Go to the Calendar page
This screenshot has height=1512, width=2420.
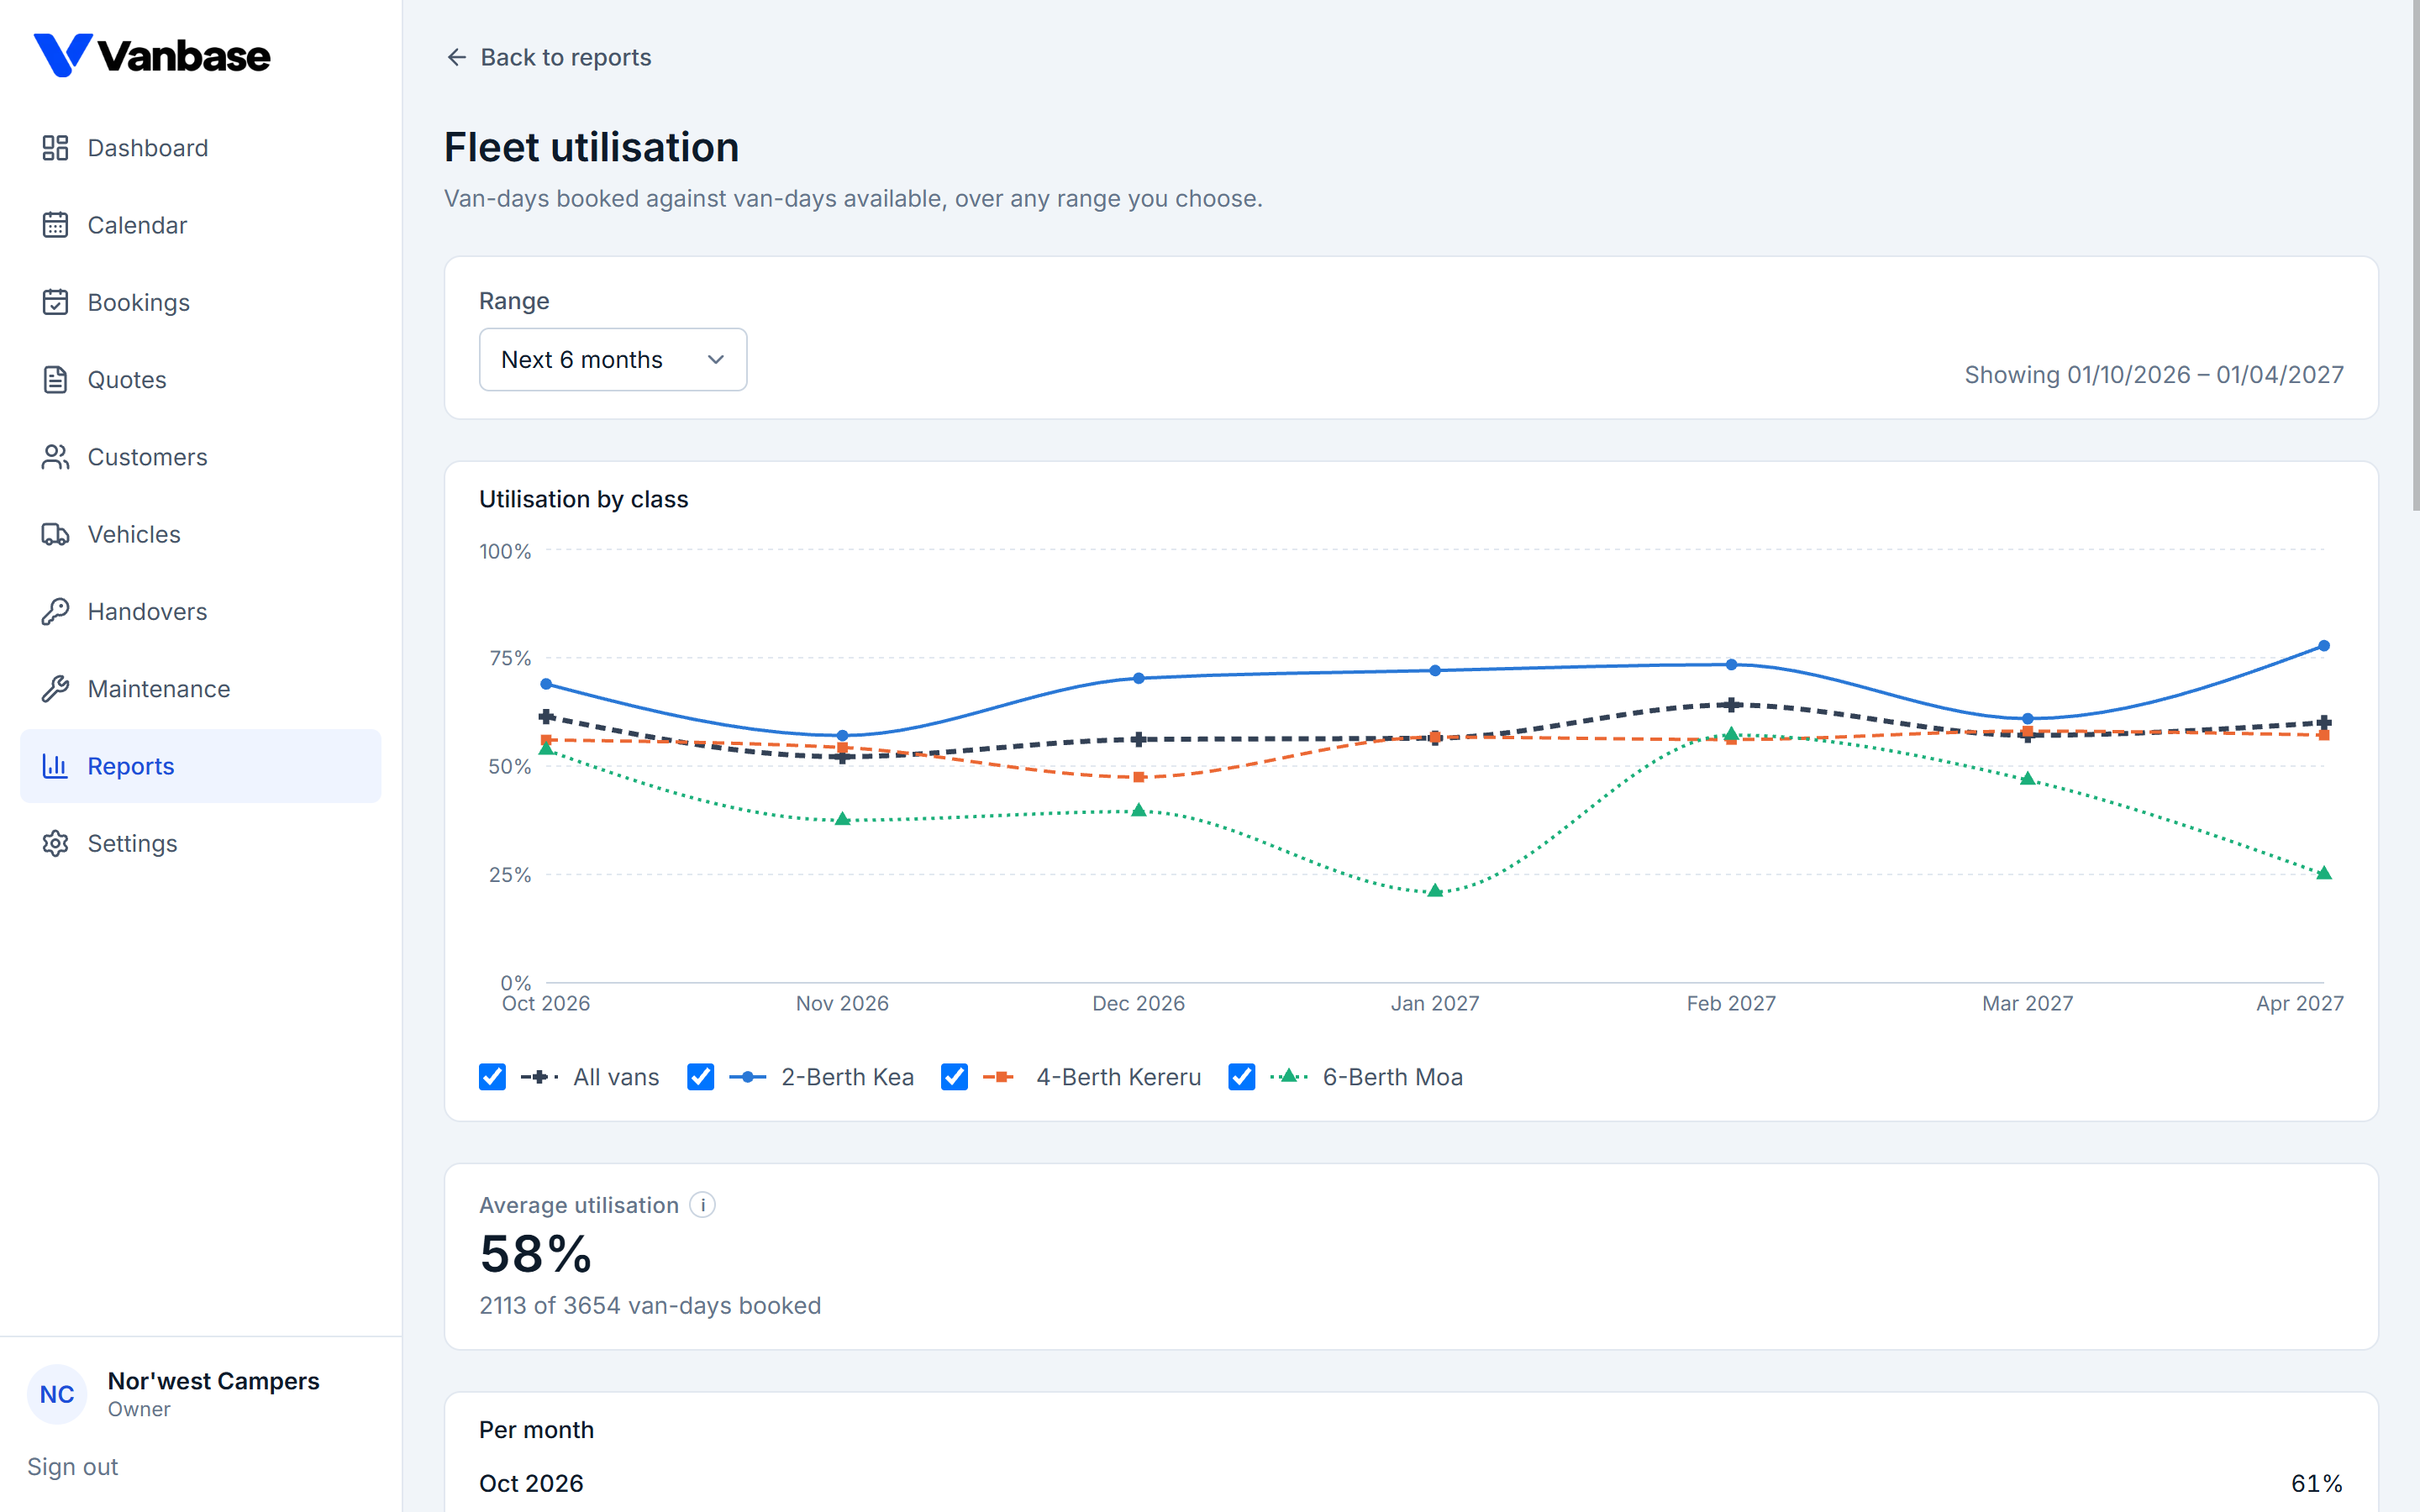[x=200, y=225]
